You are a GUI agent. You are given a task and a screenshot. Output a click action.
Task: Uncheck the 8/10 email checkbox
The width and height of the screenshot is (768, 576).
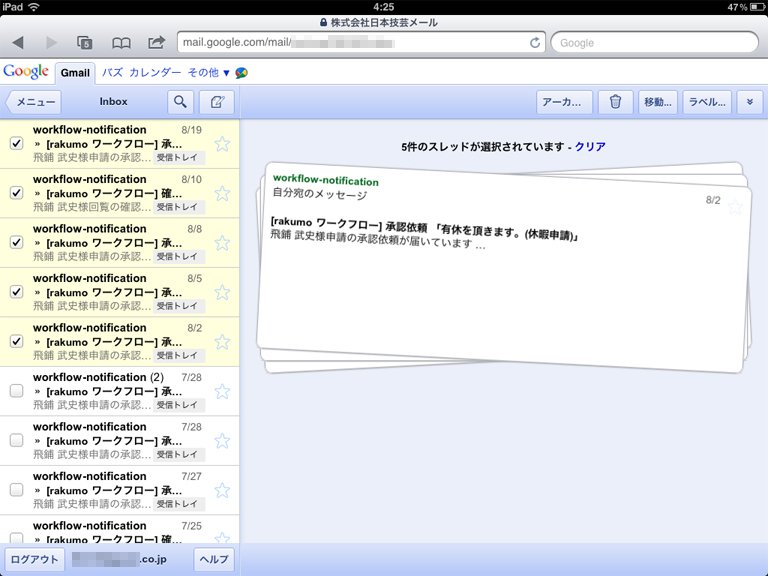(x=17, y=192)
